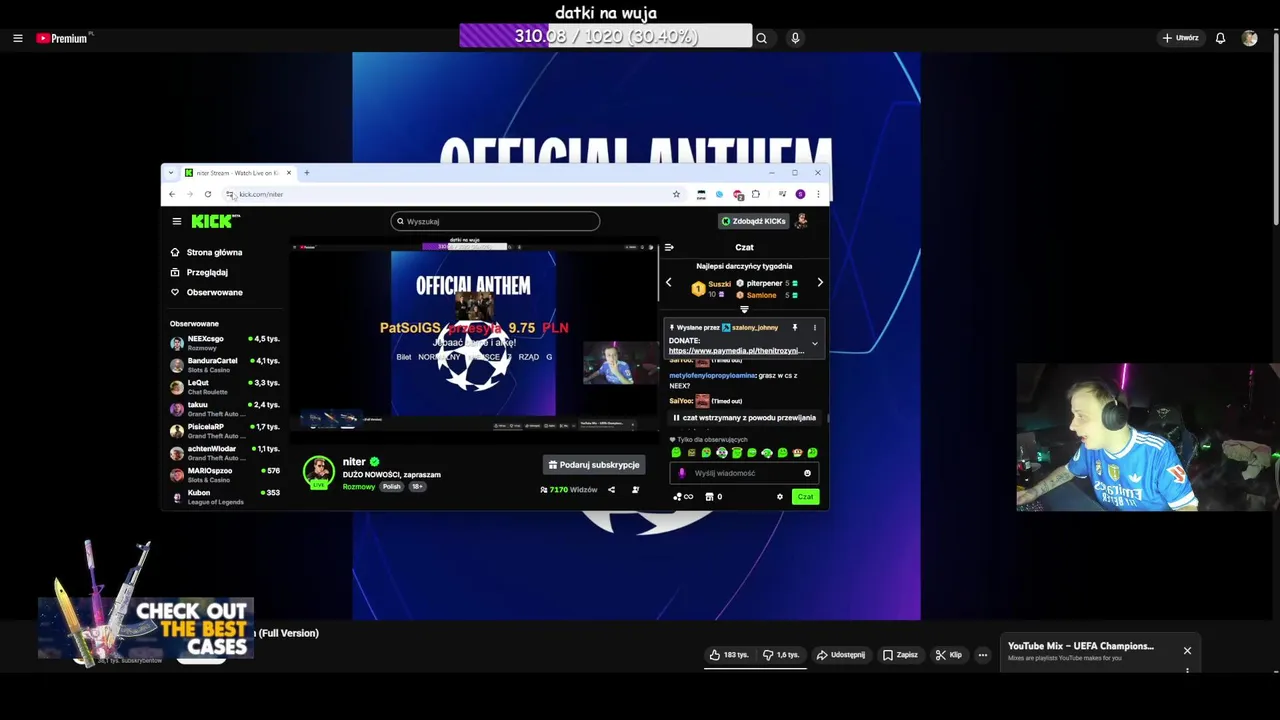
Task: Click Udostępnij share button under video
Action: (841, 655)
